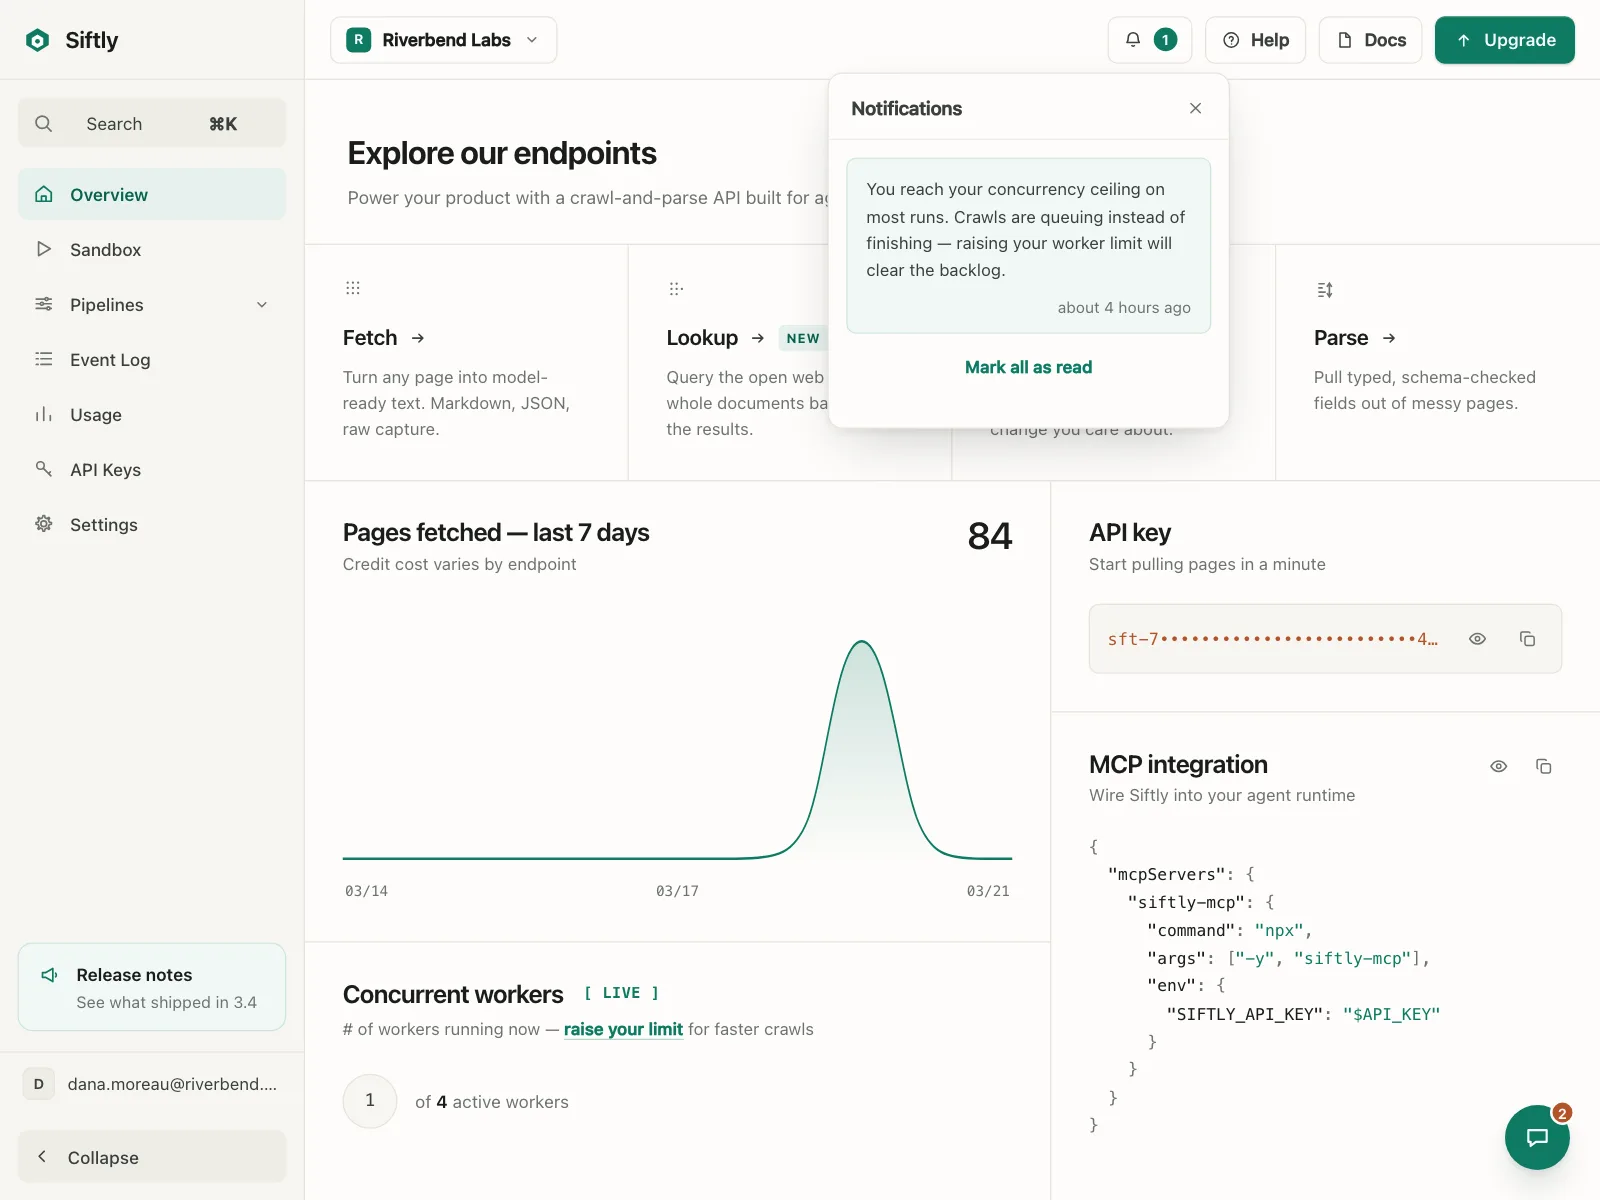
Task: Click the NEW badge beside Lookup
Action: pyautogui.click(x=803, y=338)
